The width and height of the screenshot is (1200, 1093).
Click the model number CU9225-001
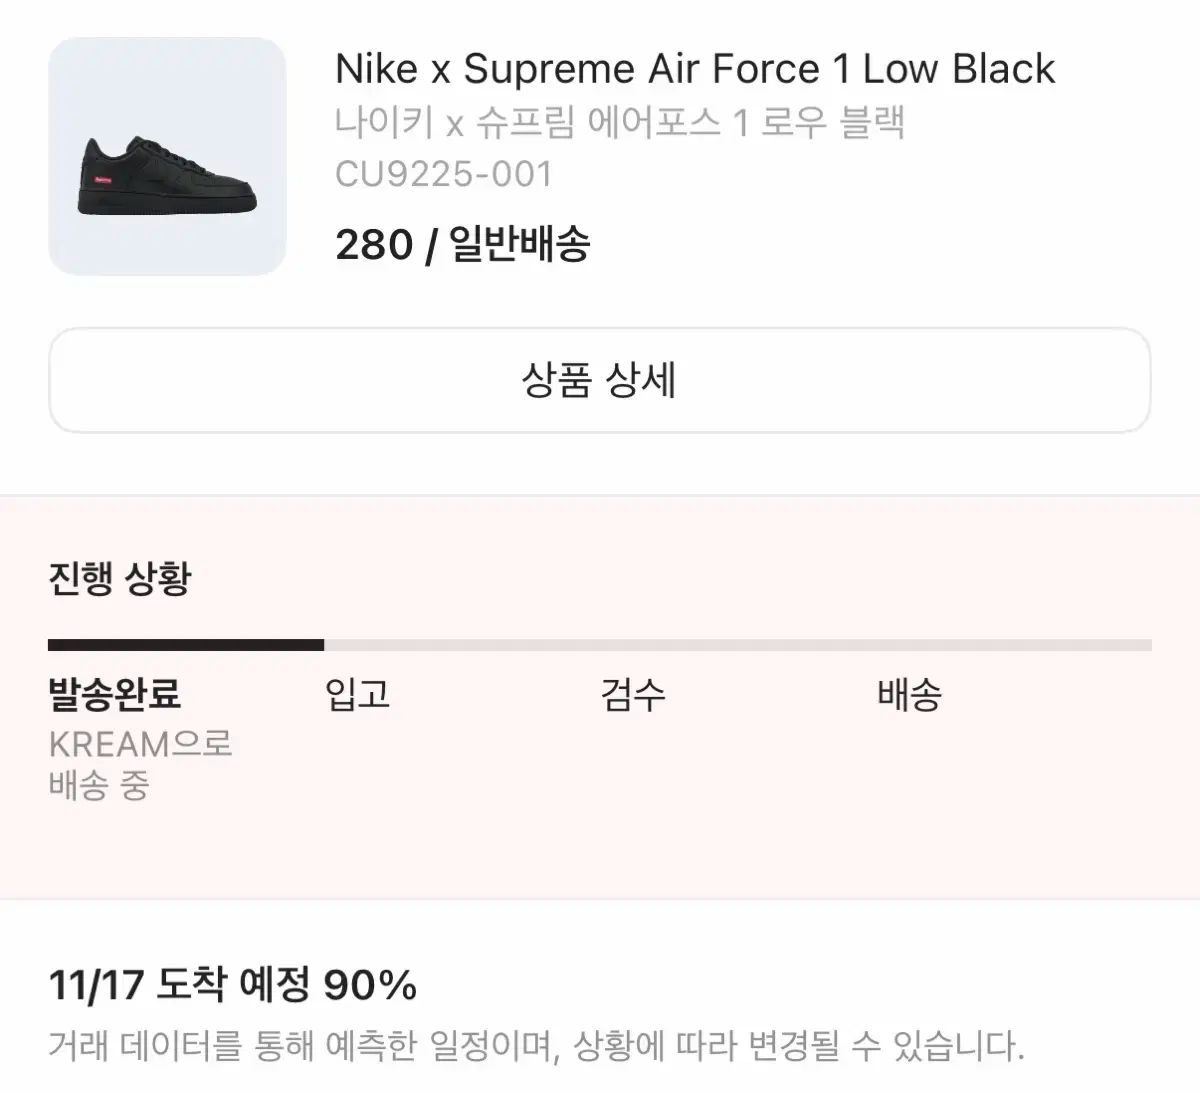point(447,176)
